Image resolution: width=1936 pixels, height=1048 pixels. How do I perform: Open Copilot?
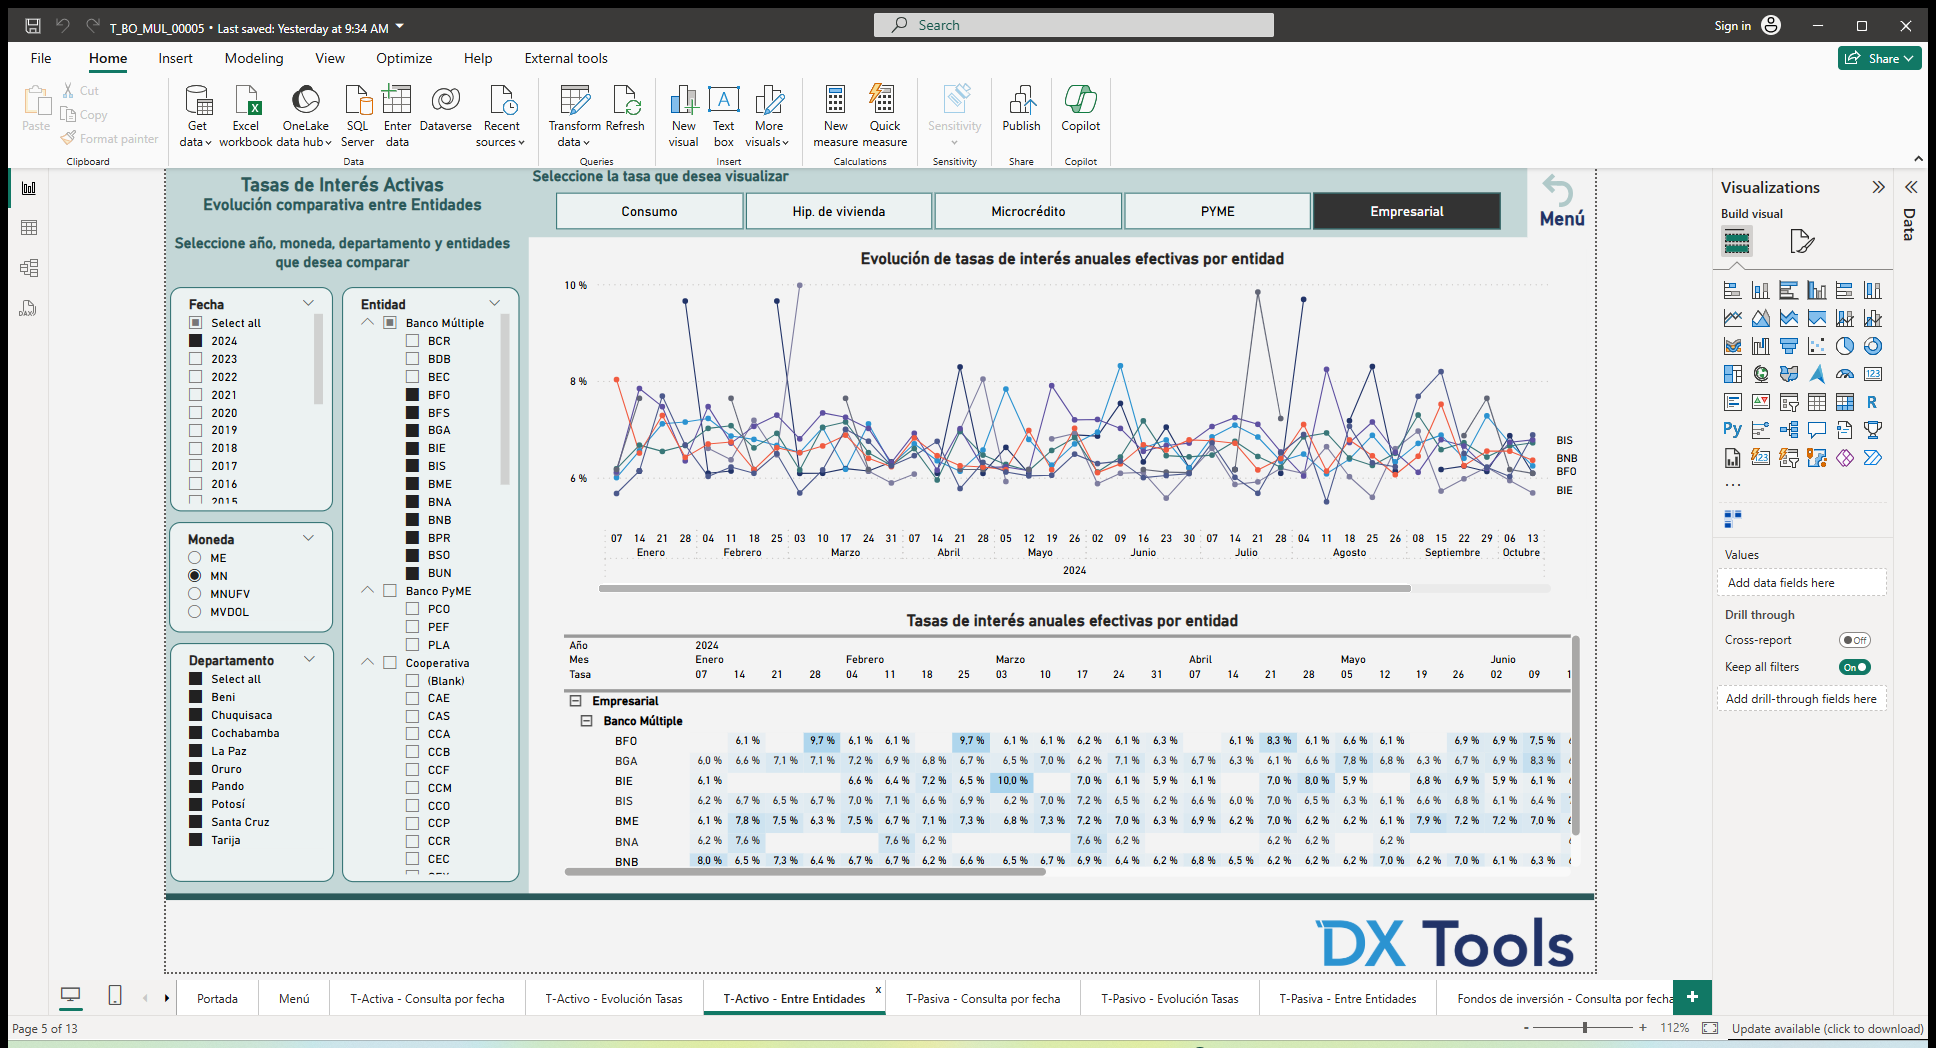point(1080,112)
